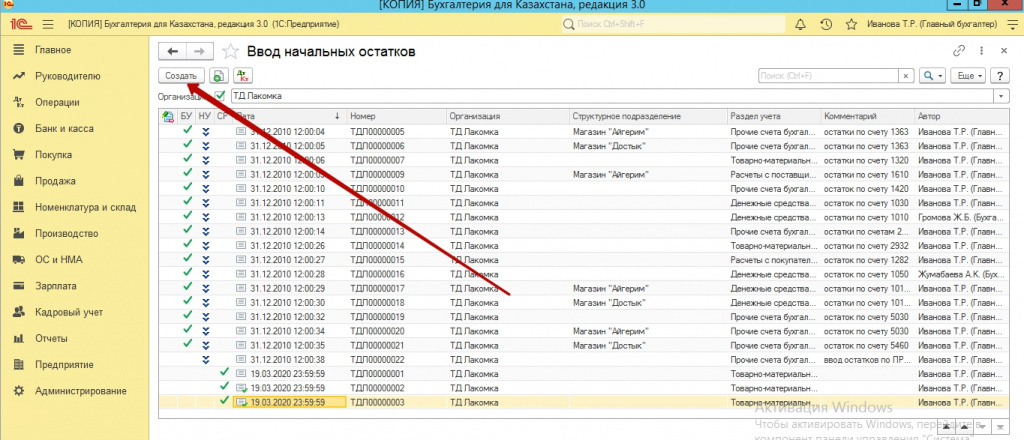Get link to this form icon
This screenshot has width=1024, height=440.
(959, 51)
